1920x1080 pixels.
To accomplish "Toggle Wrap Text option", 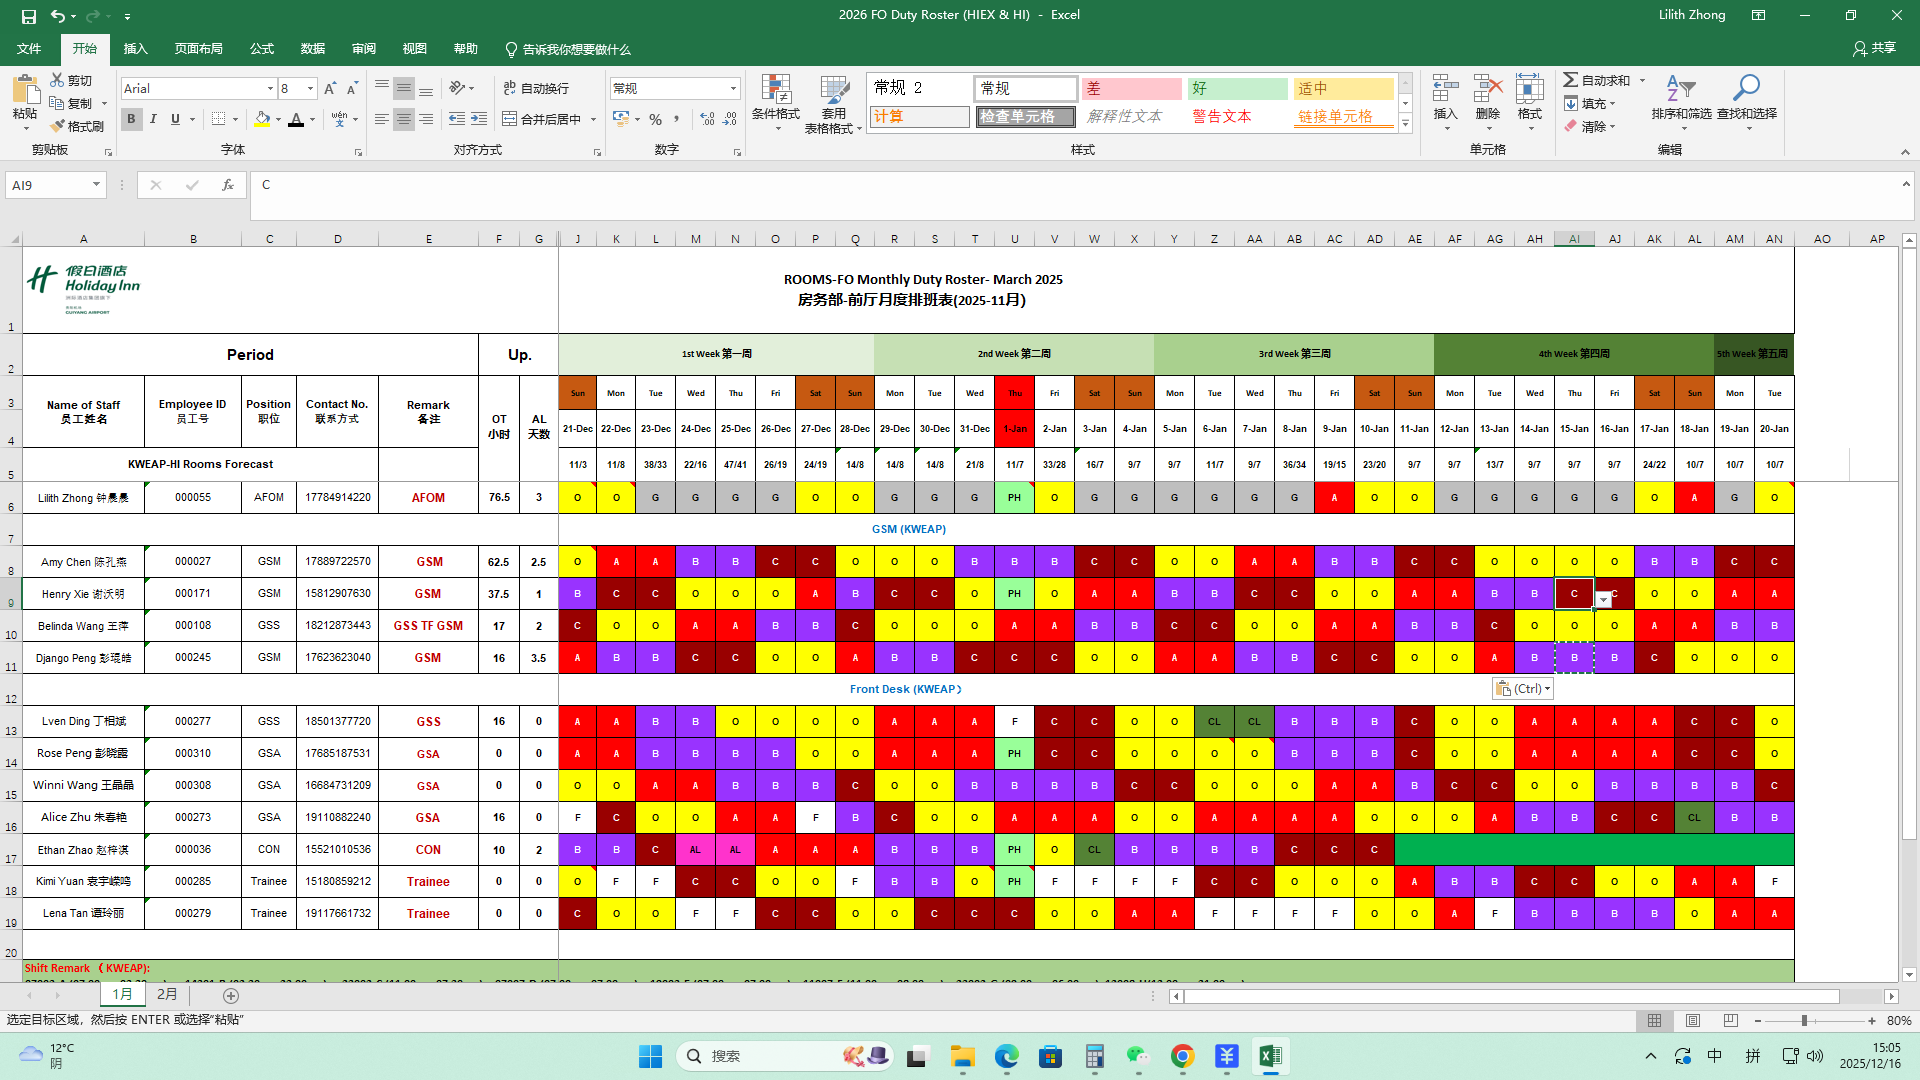I will pyautogui.click(x=536, y=89).
